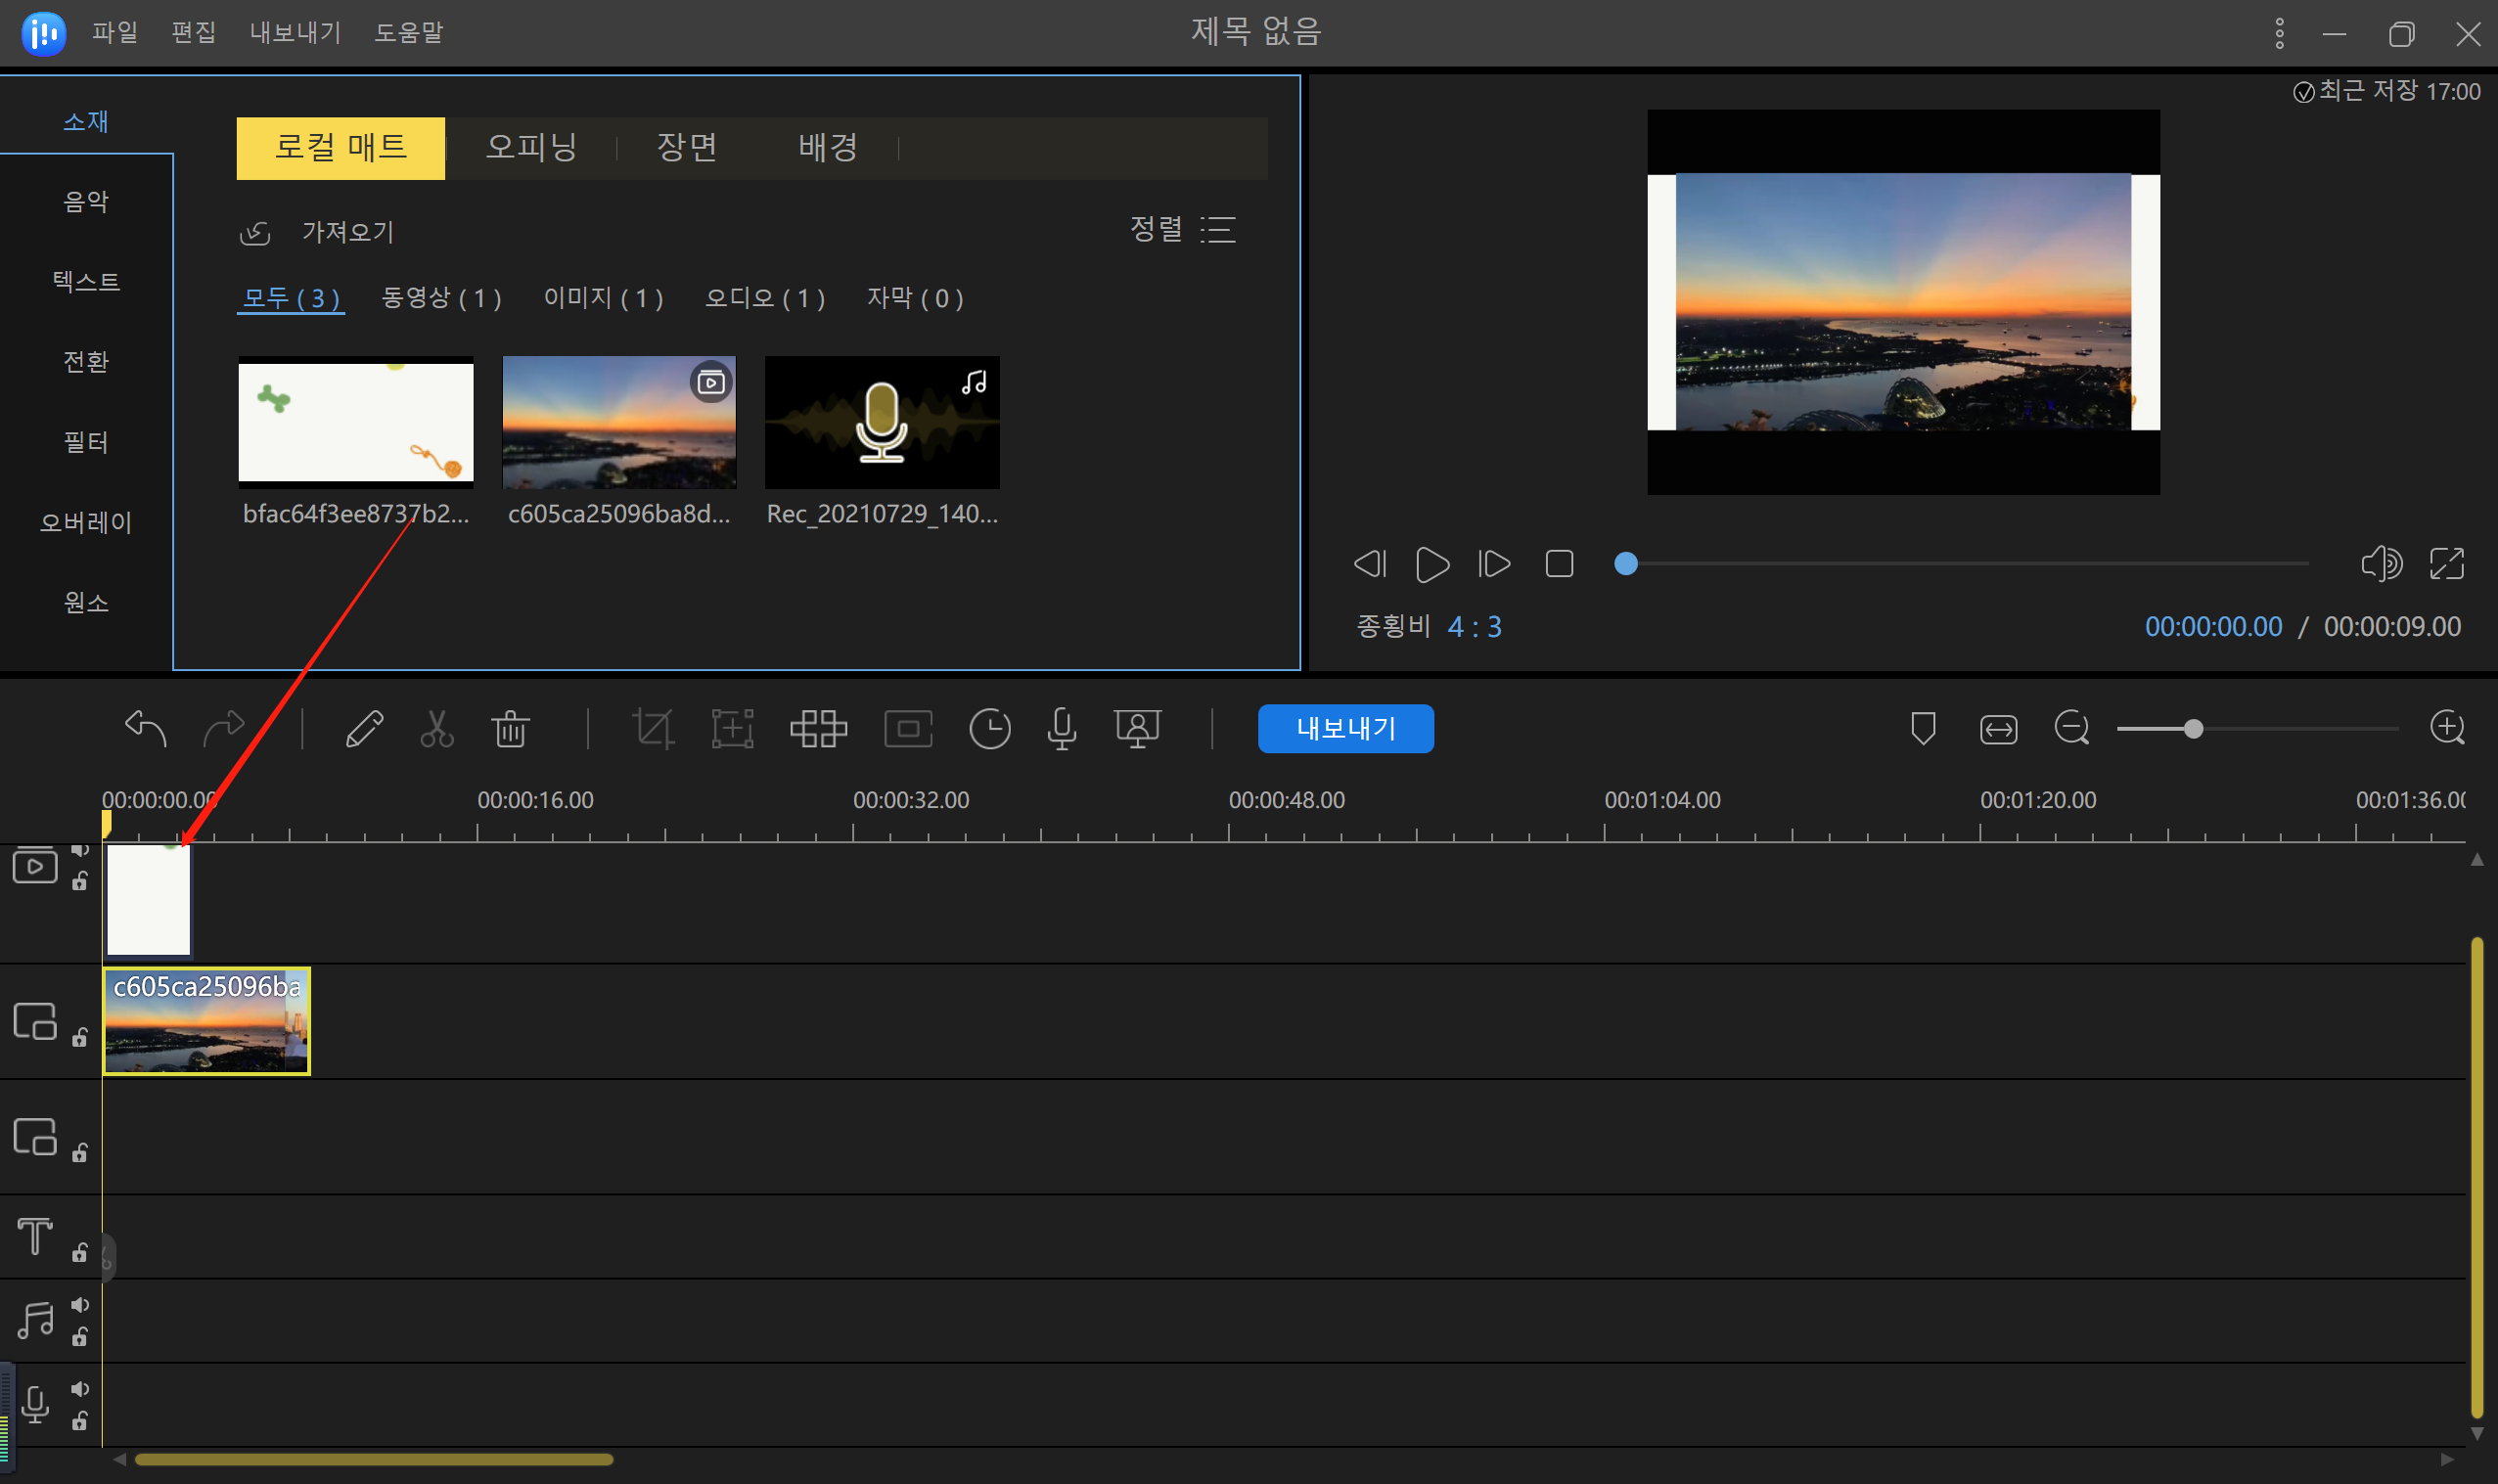The height and width of the screenshot is (1484, 2498).
Task: Open the 파일 menu
Action: (115, 32)
